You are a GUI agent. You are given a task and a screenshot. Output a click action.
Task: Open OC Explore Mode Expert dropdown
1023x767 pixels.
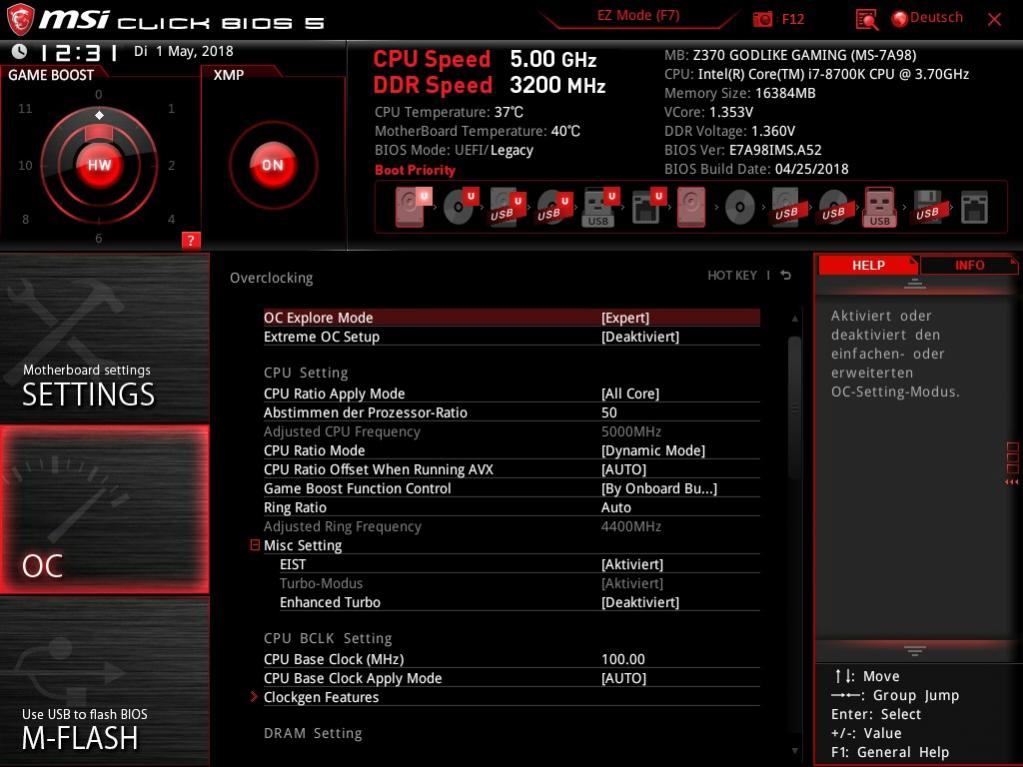coord(625,318)
